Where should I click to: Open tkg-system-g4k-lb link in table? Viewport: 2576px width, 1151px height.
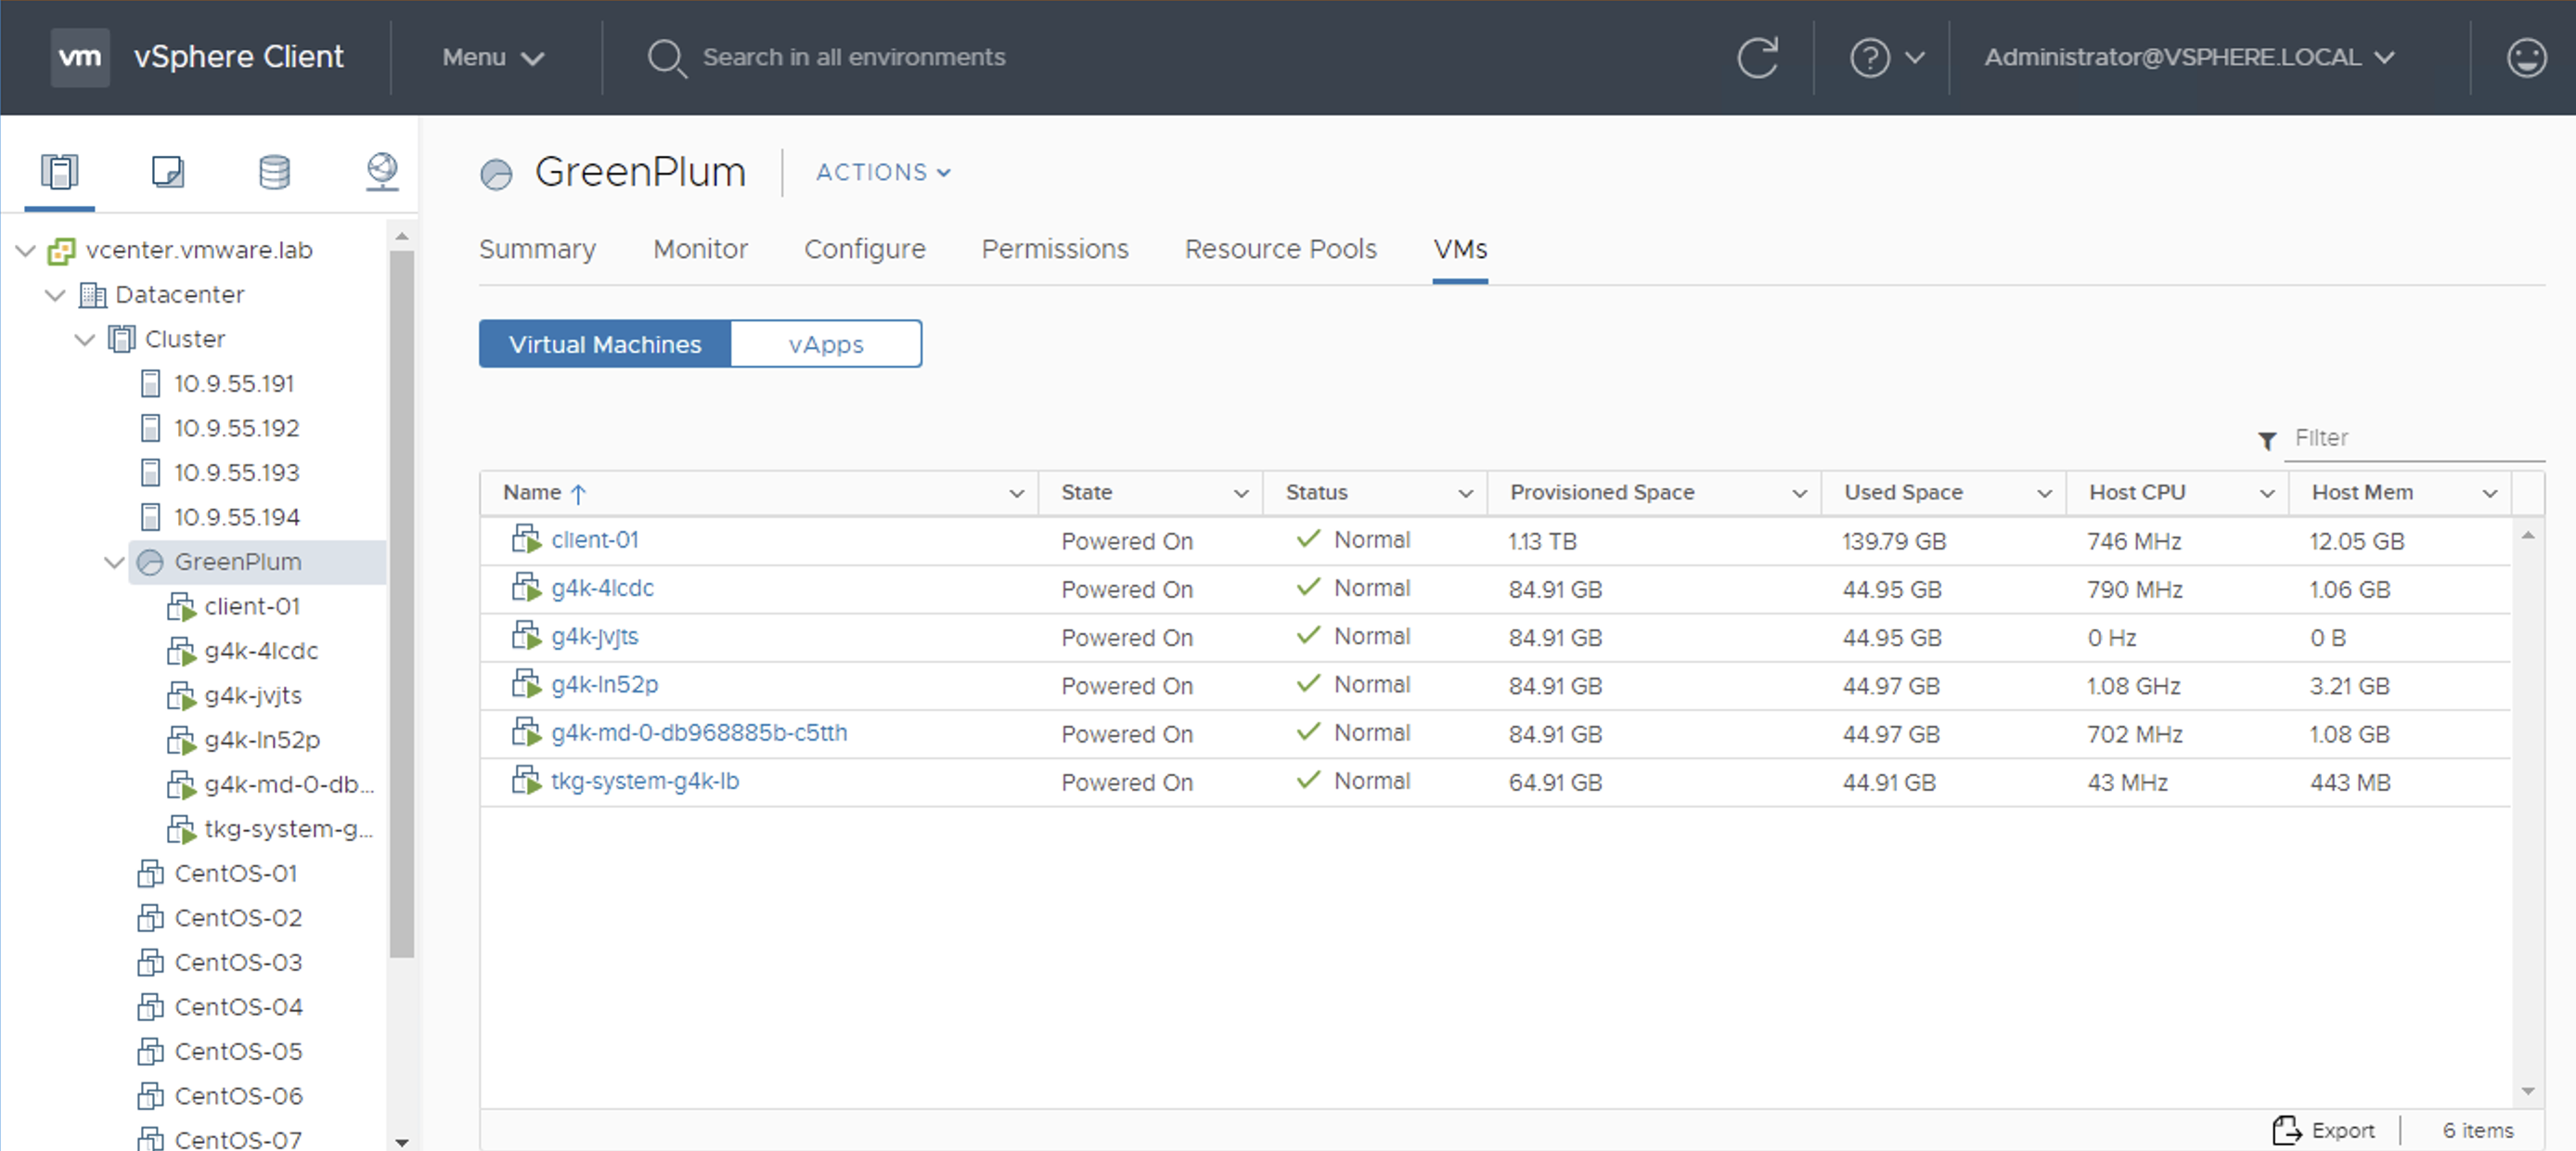[645, 781]
